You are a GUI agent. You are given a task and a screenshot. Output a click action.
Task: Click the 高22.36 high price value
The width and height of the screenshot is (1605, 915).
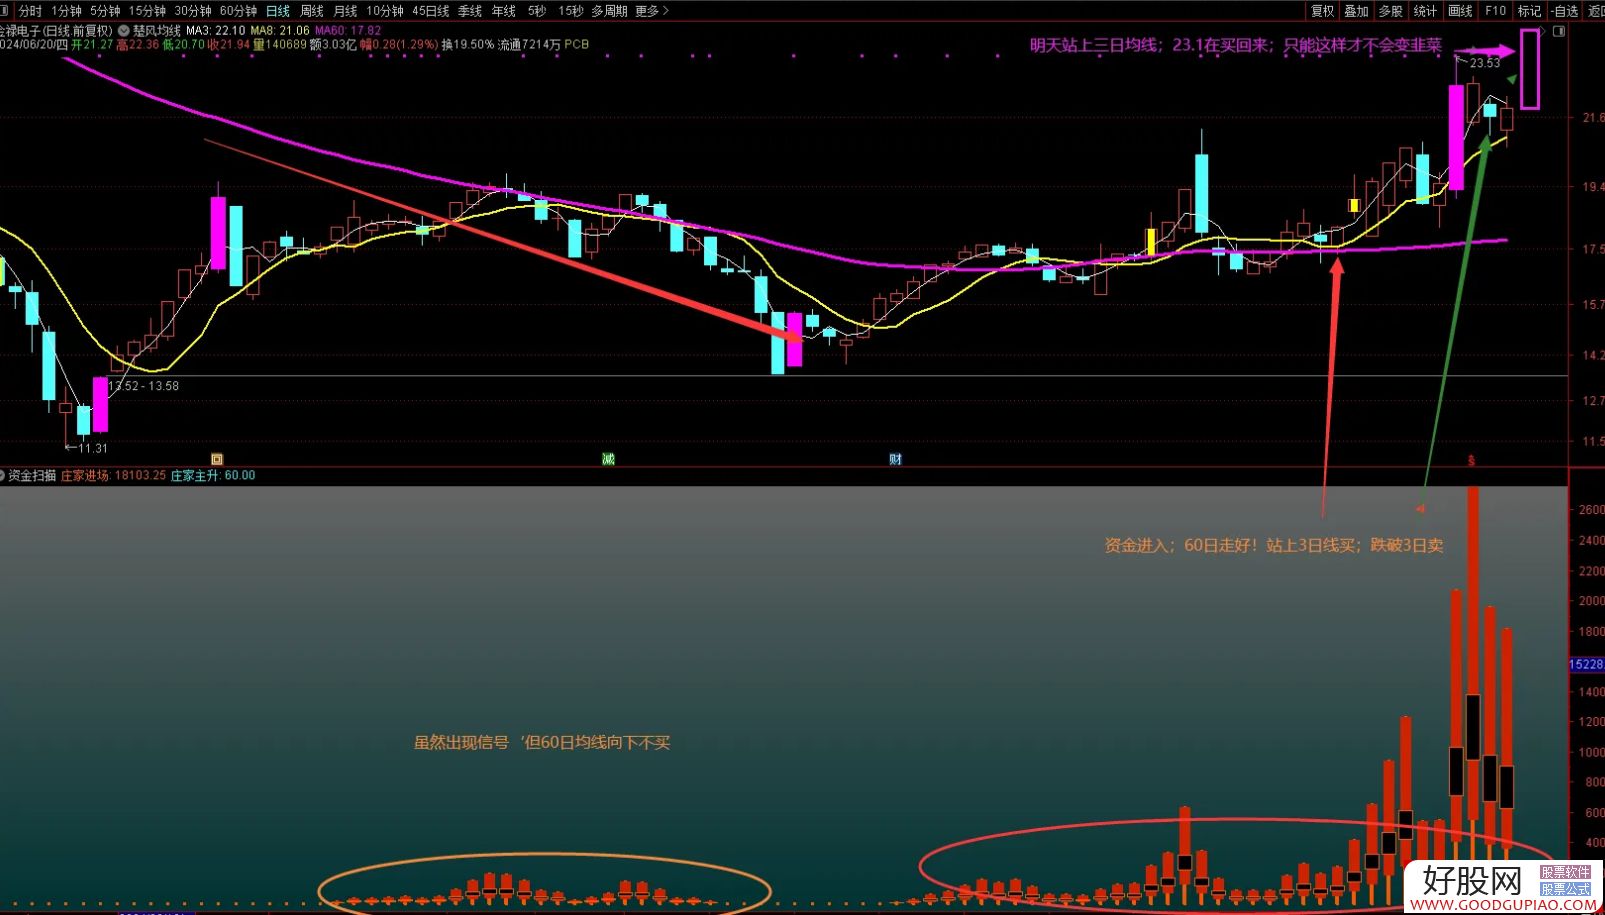pyautogui.click(x=138, y=45)
